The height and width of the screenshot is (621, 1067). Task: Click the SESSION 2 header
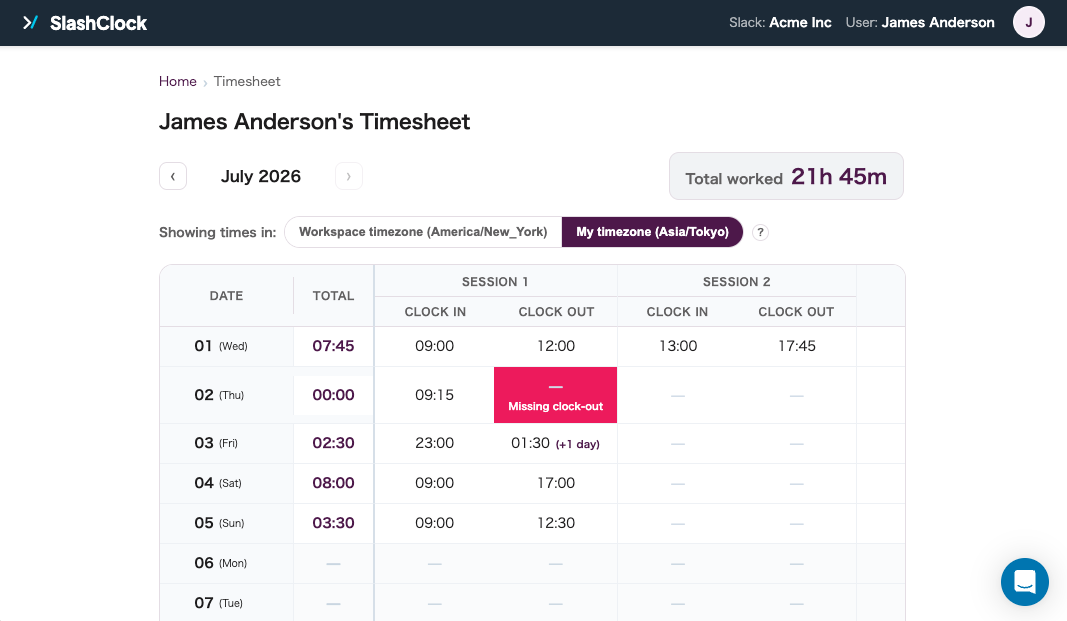tap(736, 282)
